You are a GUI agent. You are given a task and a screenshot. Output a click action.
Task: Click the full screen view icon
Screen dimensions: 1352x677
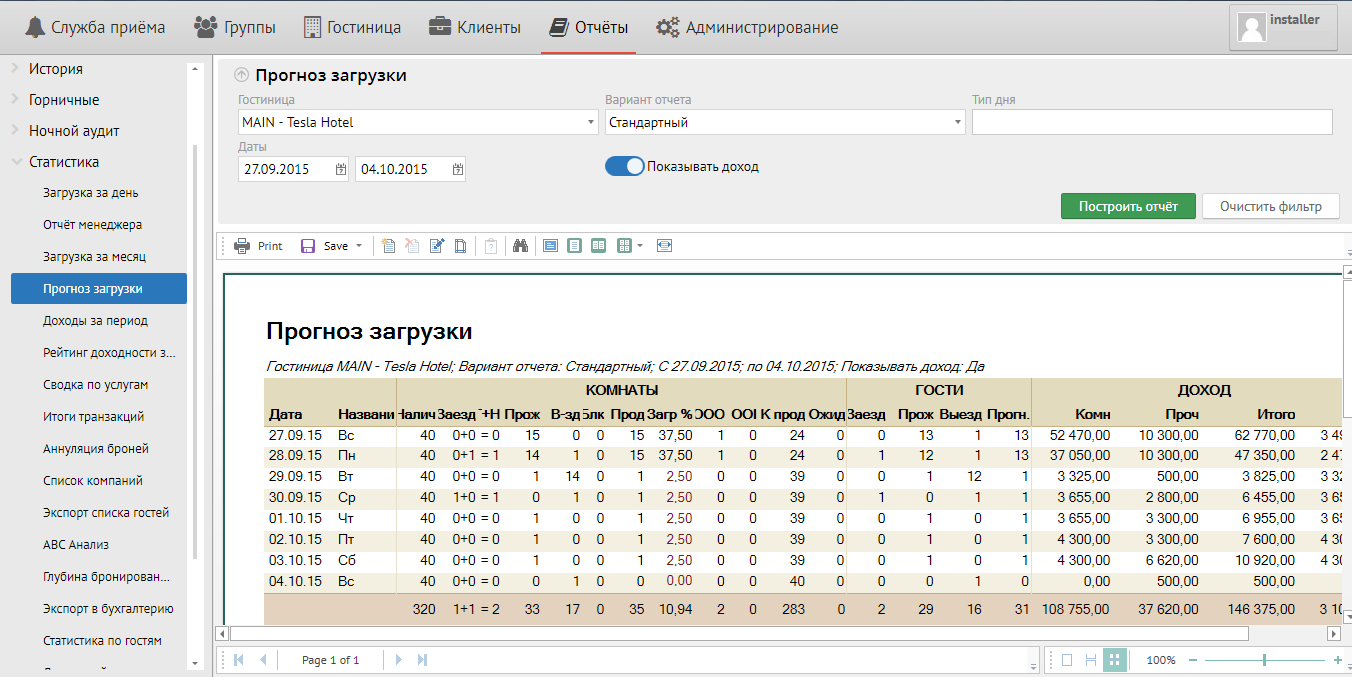click(550, 246)
